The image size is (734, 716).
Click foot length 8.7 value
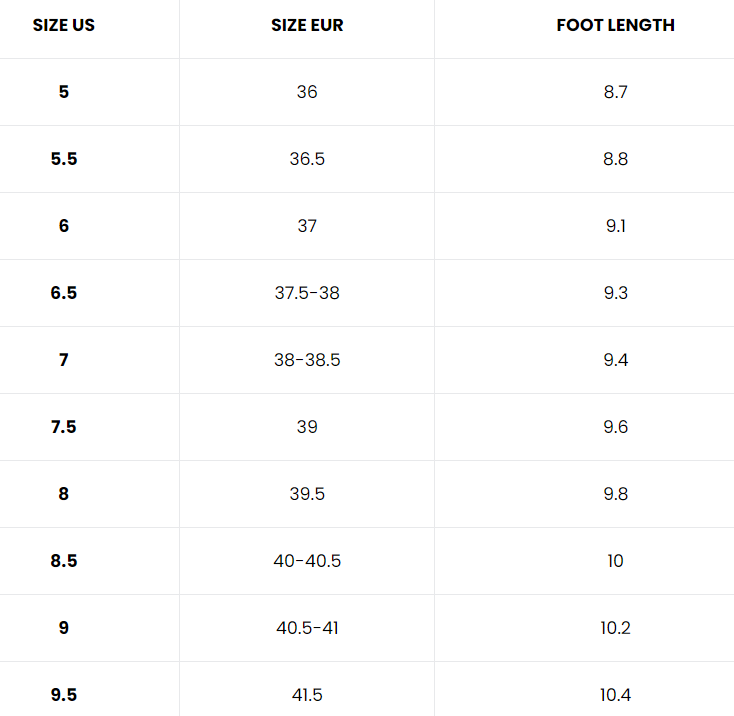(x=615, y=92)
